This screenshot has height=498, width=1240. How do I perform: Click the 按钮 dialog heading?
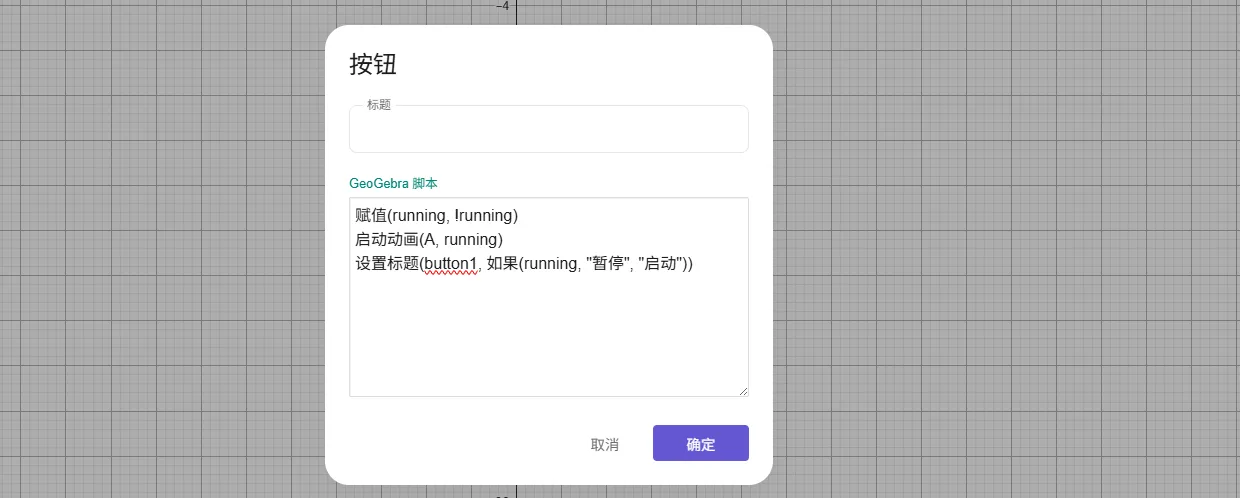point(373,64)
